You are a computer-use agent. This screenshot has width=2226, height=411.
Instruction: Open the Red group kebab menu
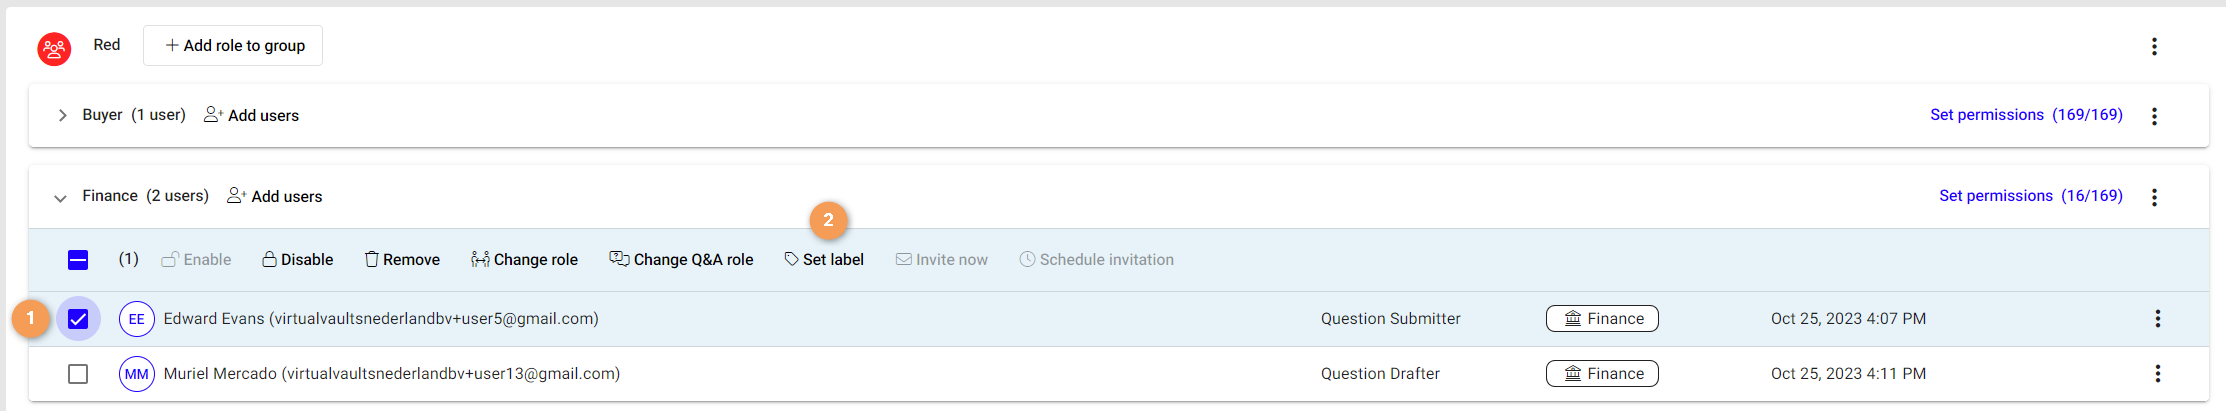pos(2154,46)
